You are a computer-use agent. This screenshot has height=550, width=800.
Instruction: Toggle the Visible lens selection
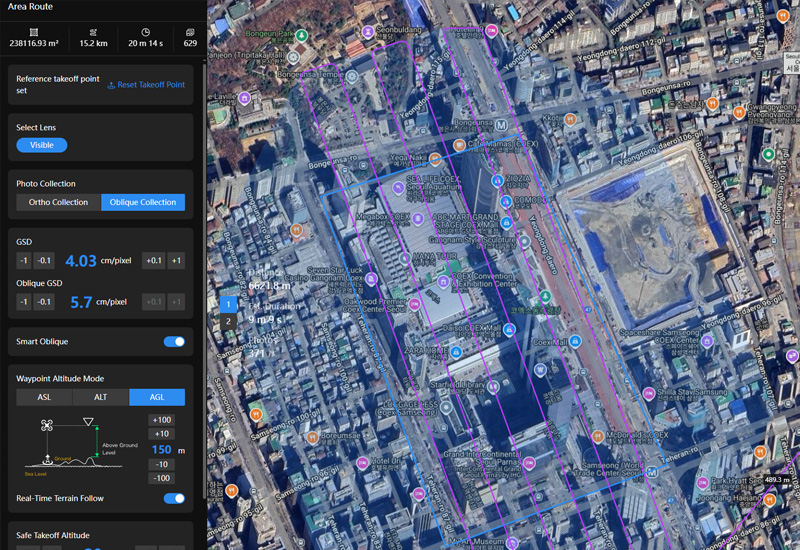click(42, 145)
